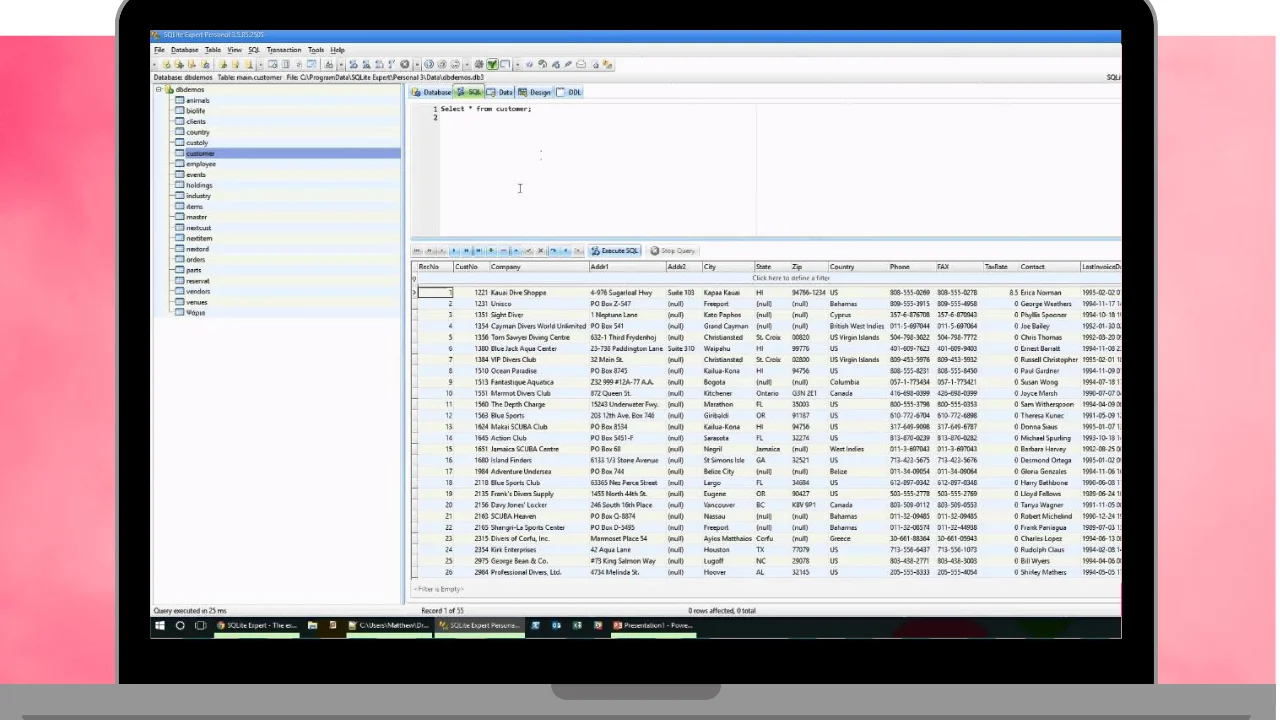Screen dimensions: 1280x720
Task: Open File Explorer from the taskbar
Action: 312,626
